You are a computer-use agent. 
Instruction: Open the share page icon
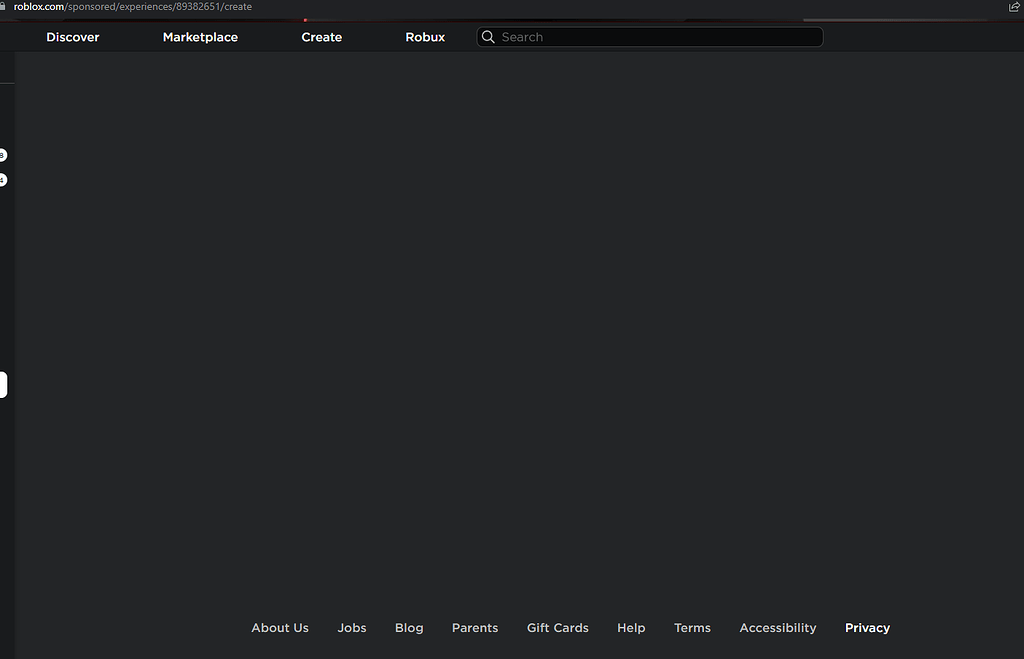pos(1013,6)
